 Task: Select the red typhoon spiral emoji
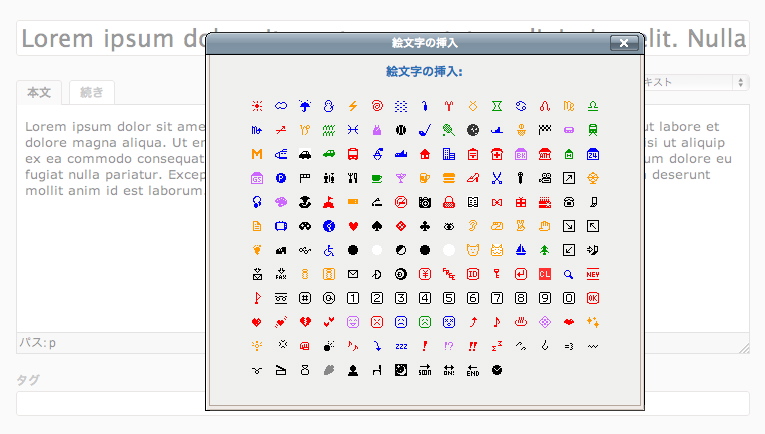pos(377,106)
